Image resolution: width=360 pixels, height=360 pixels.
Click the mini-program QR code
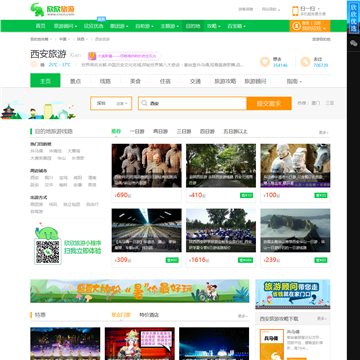(x=48, y=252)
